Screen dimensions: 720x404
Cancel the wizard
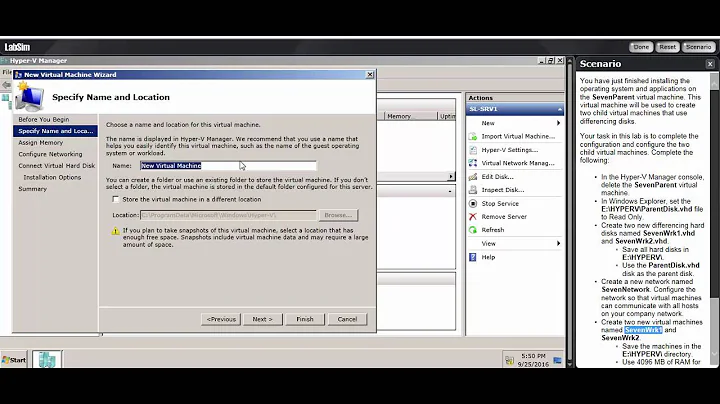click(x=347, y=319)
